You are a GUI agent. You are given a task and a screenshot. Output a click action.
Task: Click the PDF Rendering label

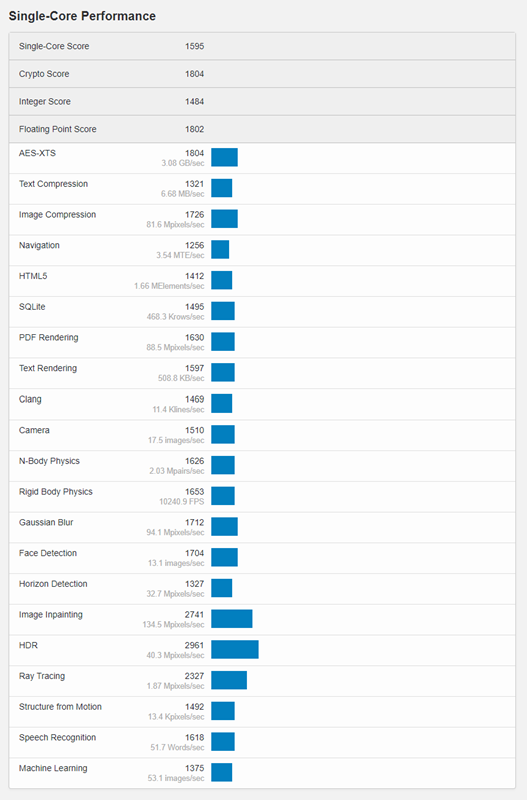[x=48, y=337]
